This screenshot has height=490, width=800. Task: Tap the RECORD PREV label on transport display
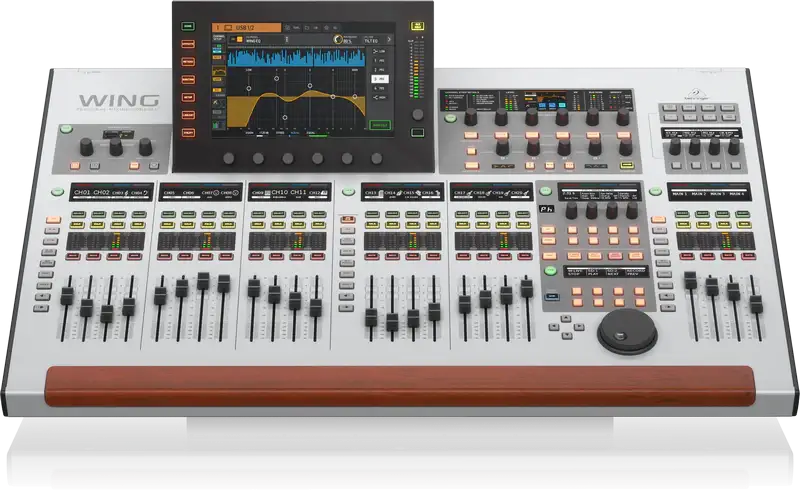click(635, 272)
